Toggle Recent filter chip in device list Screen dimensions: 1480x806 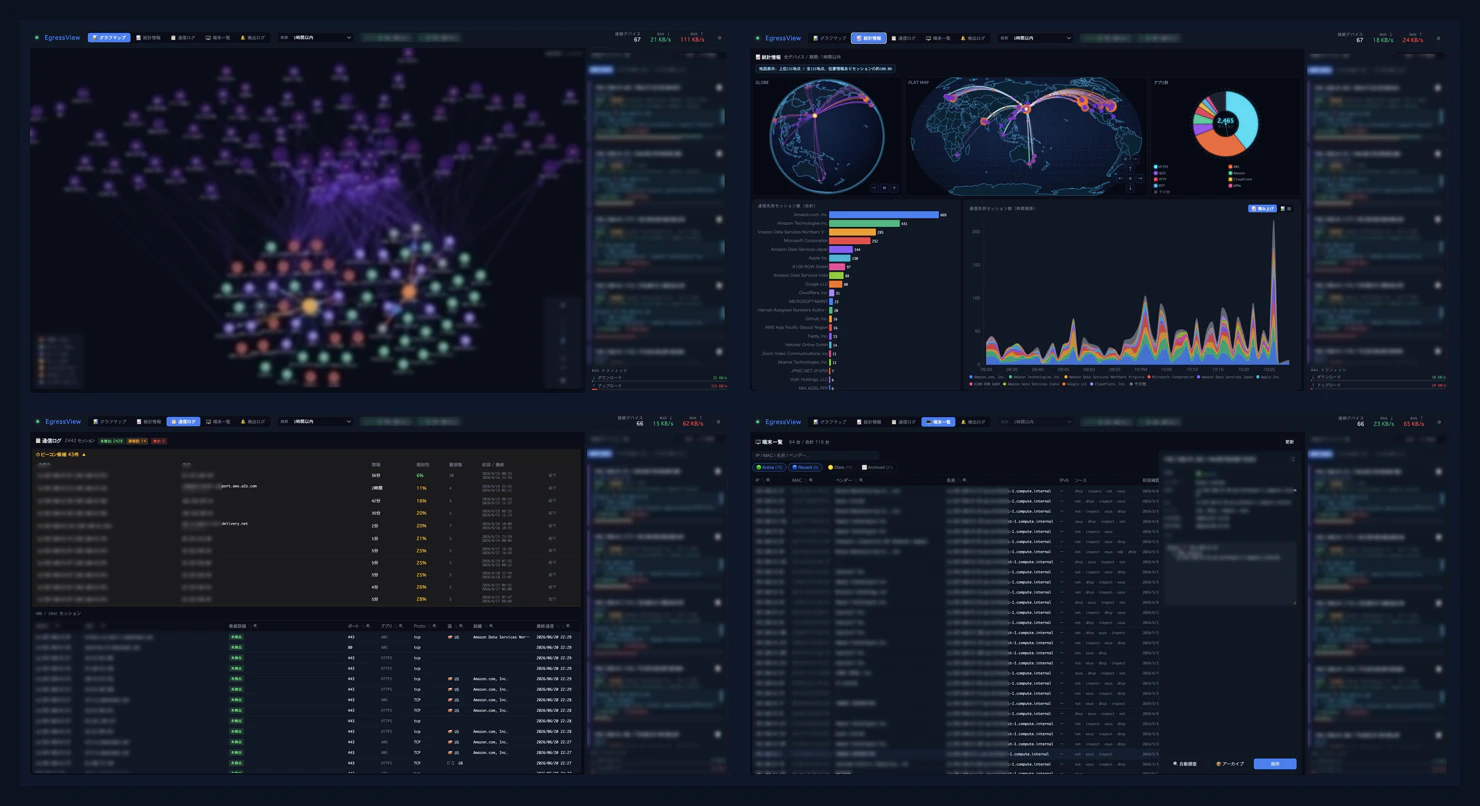tap(805, 467)
